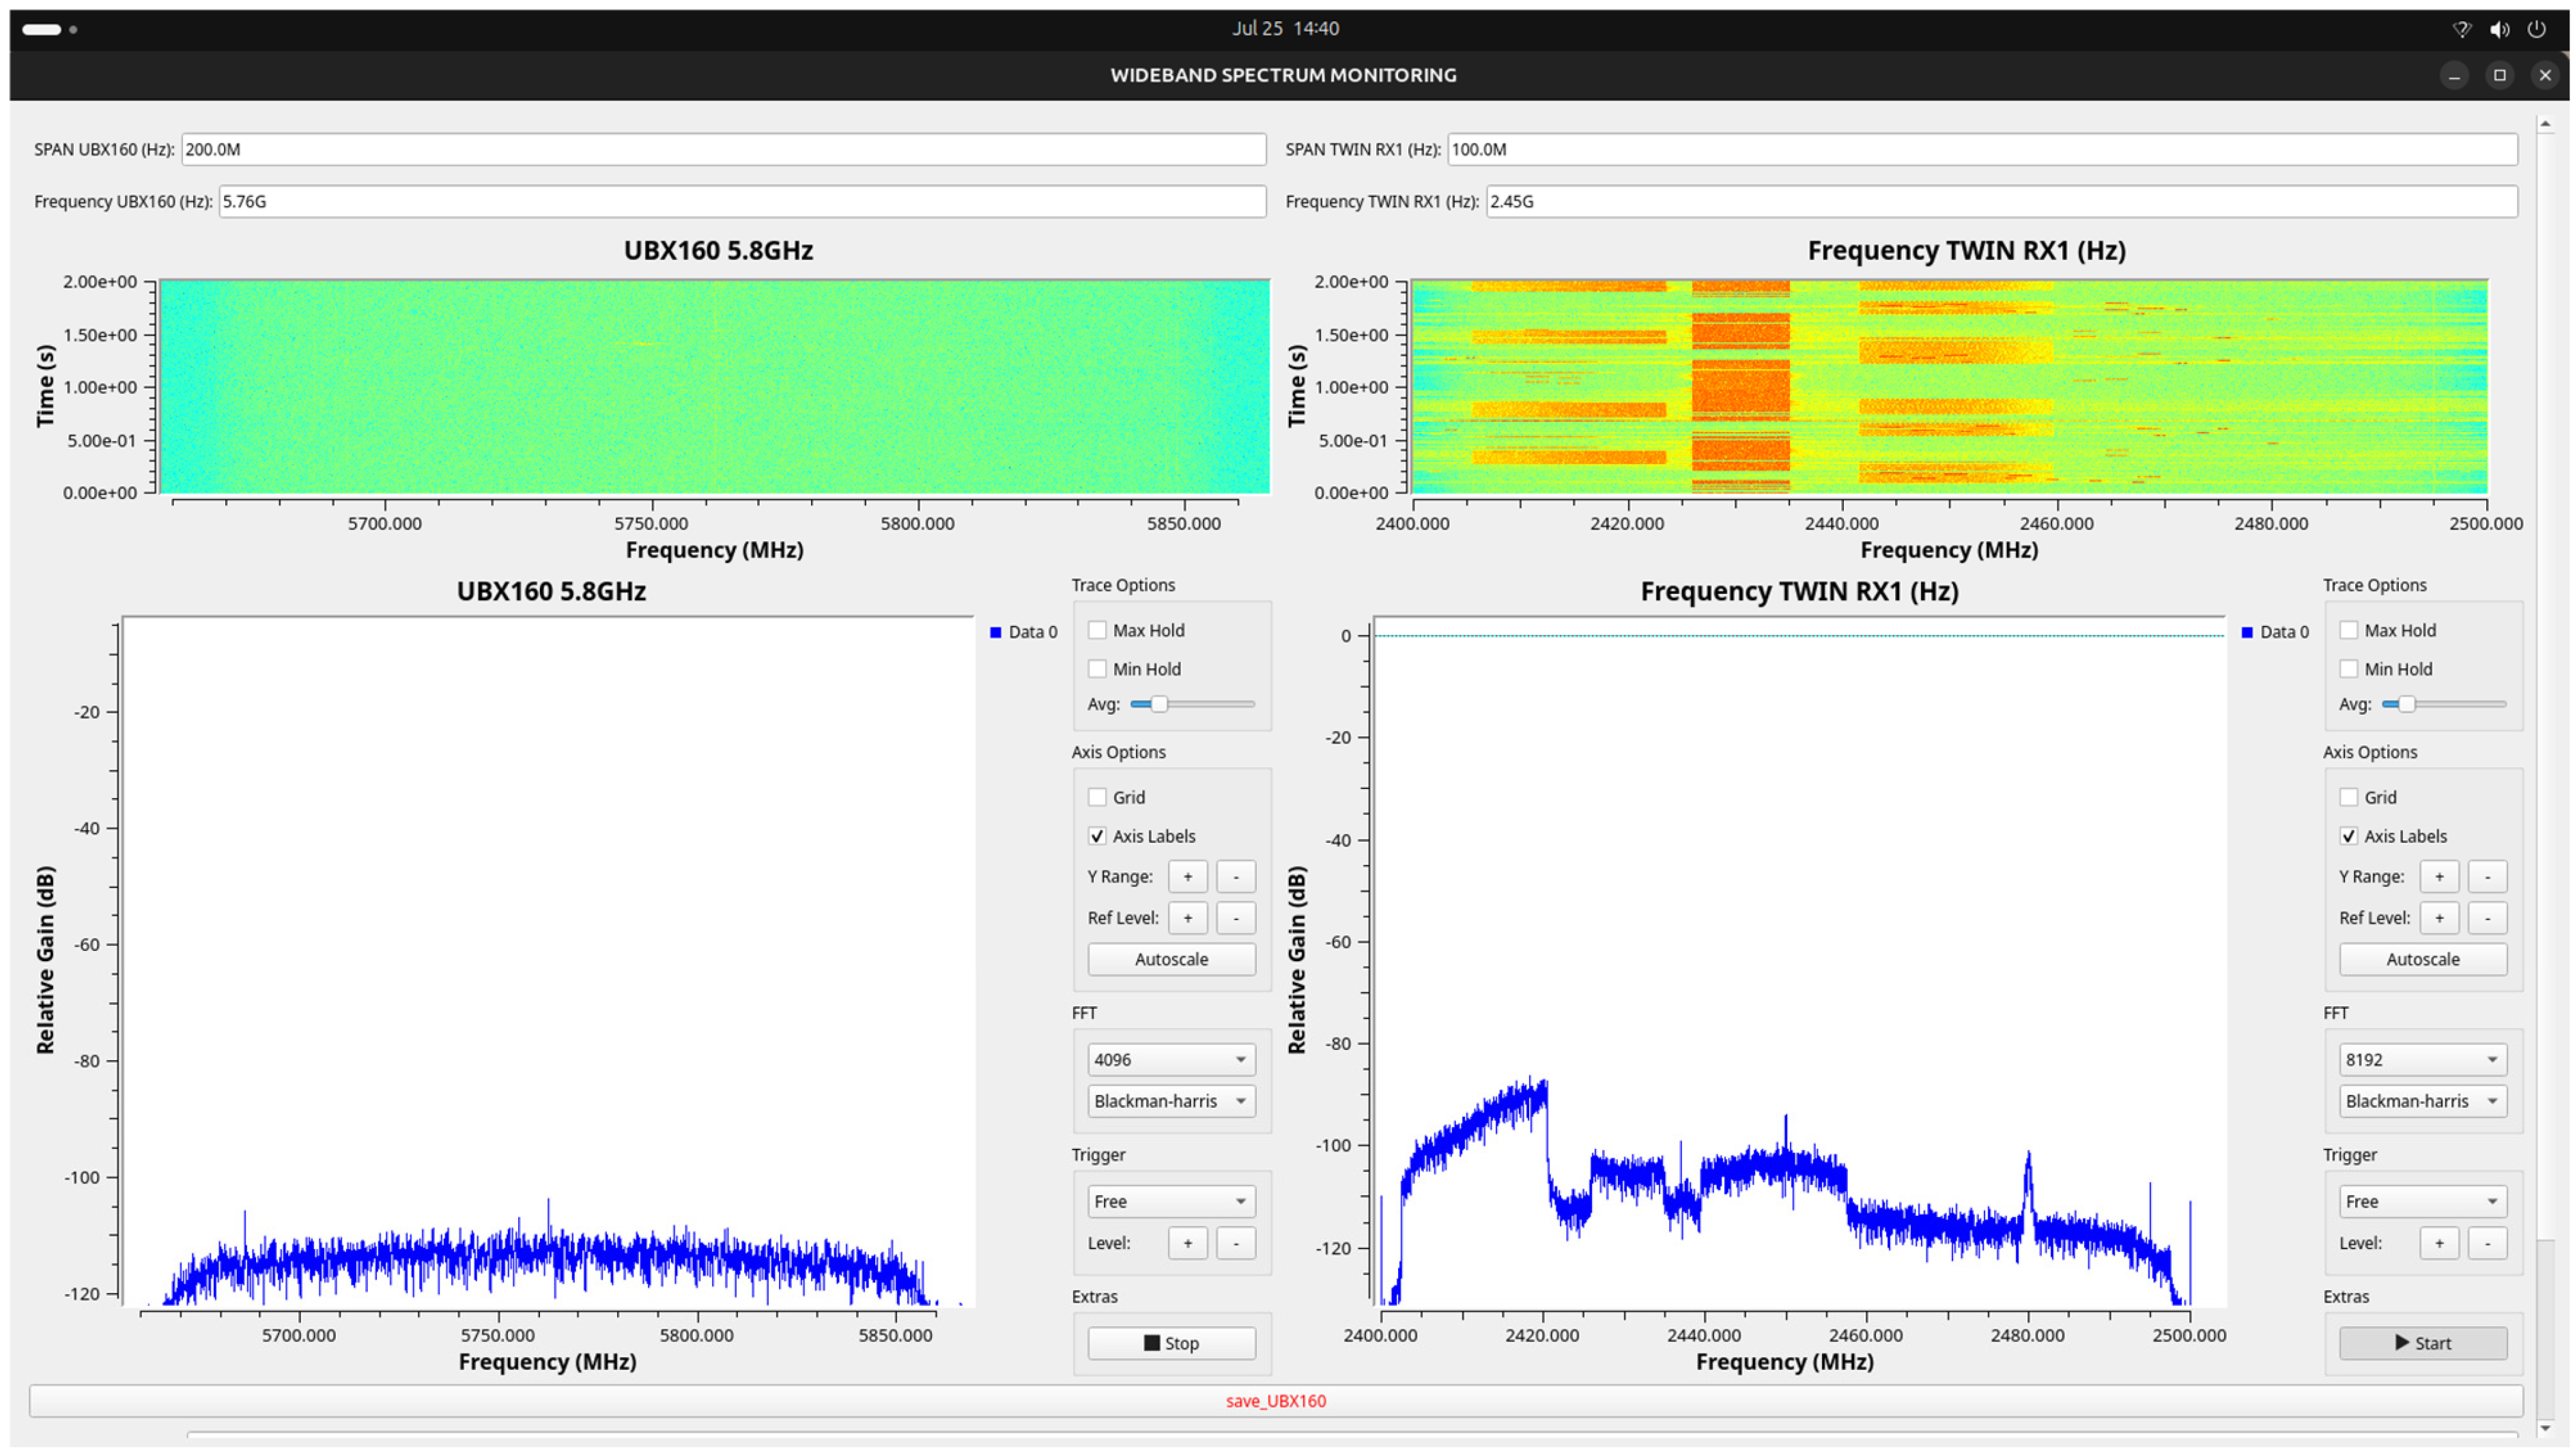Click the save_UBX160 button
This screenshot has width=2575, height=1456.
click(x=1275, y=1401)
